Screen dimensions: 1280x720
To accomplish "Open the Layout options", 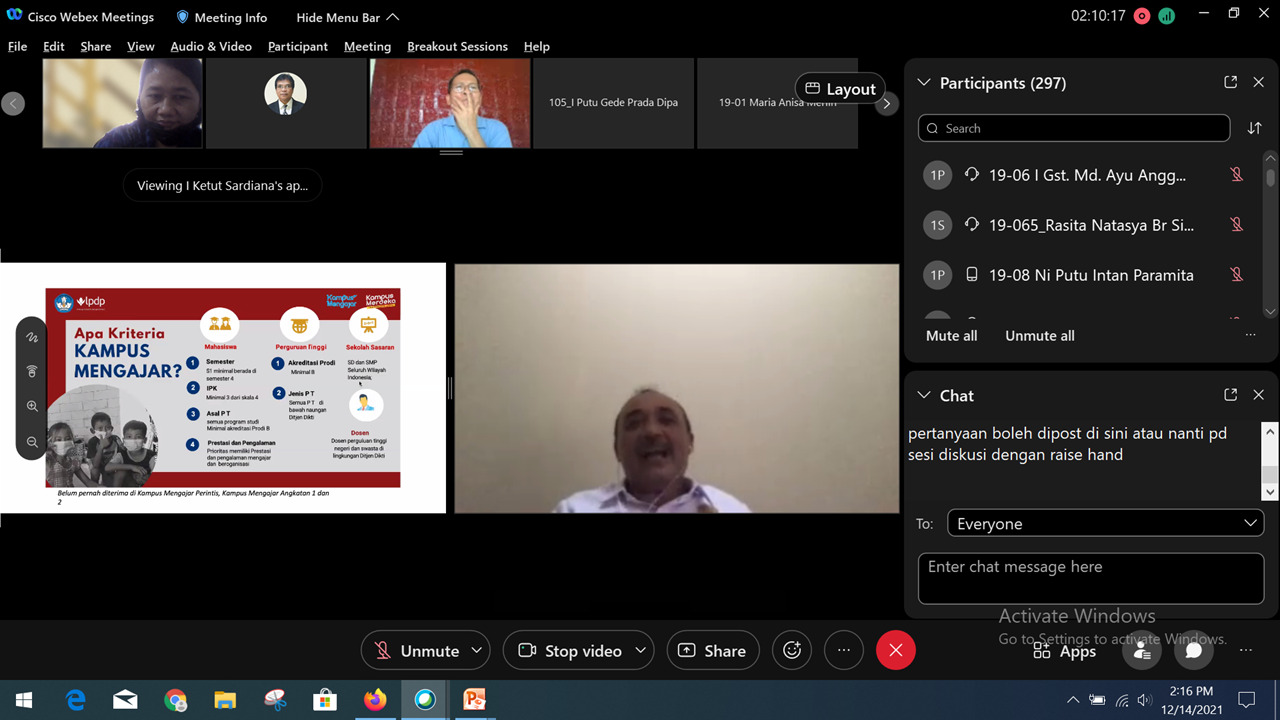I will tap(841, 89).
